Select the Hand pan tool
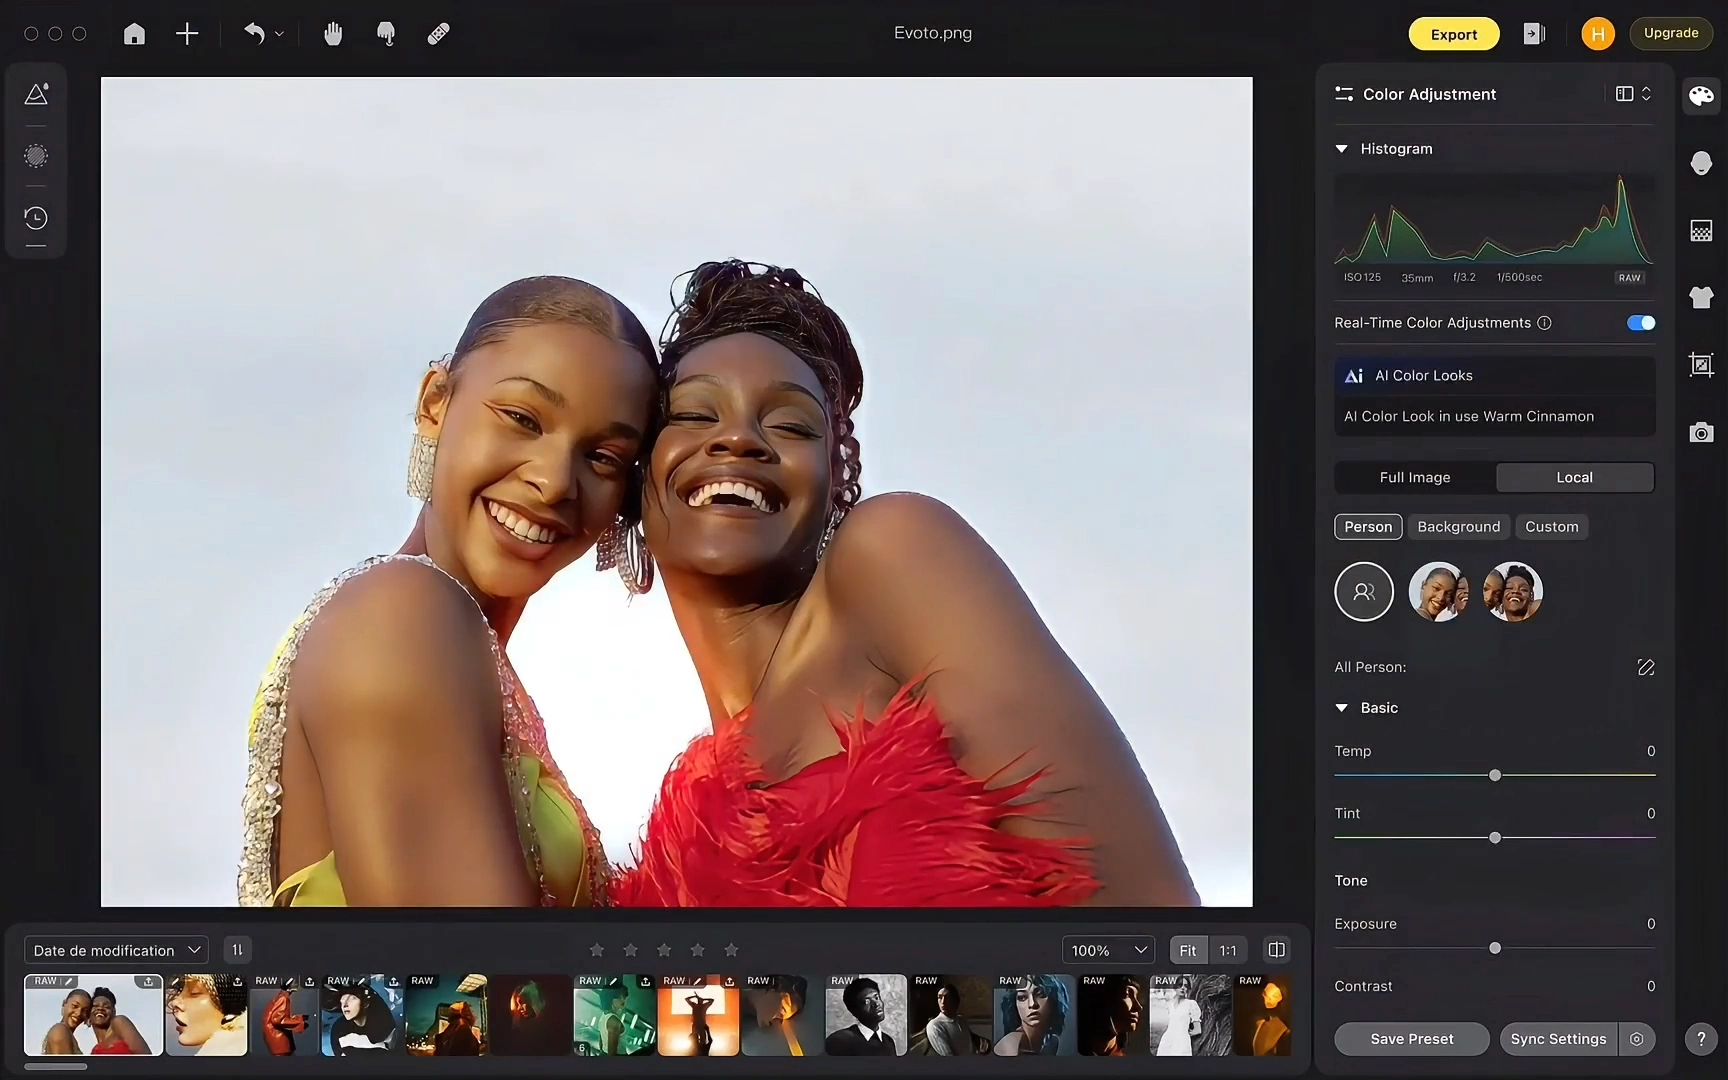The height and width of the screenshot is (1080, 1728). pyautogui.click(x=333, y=34)
